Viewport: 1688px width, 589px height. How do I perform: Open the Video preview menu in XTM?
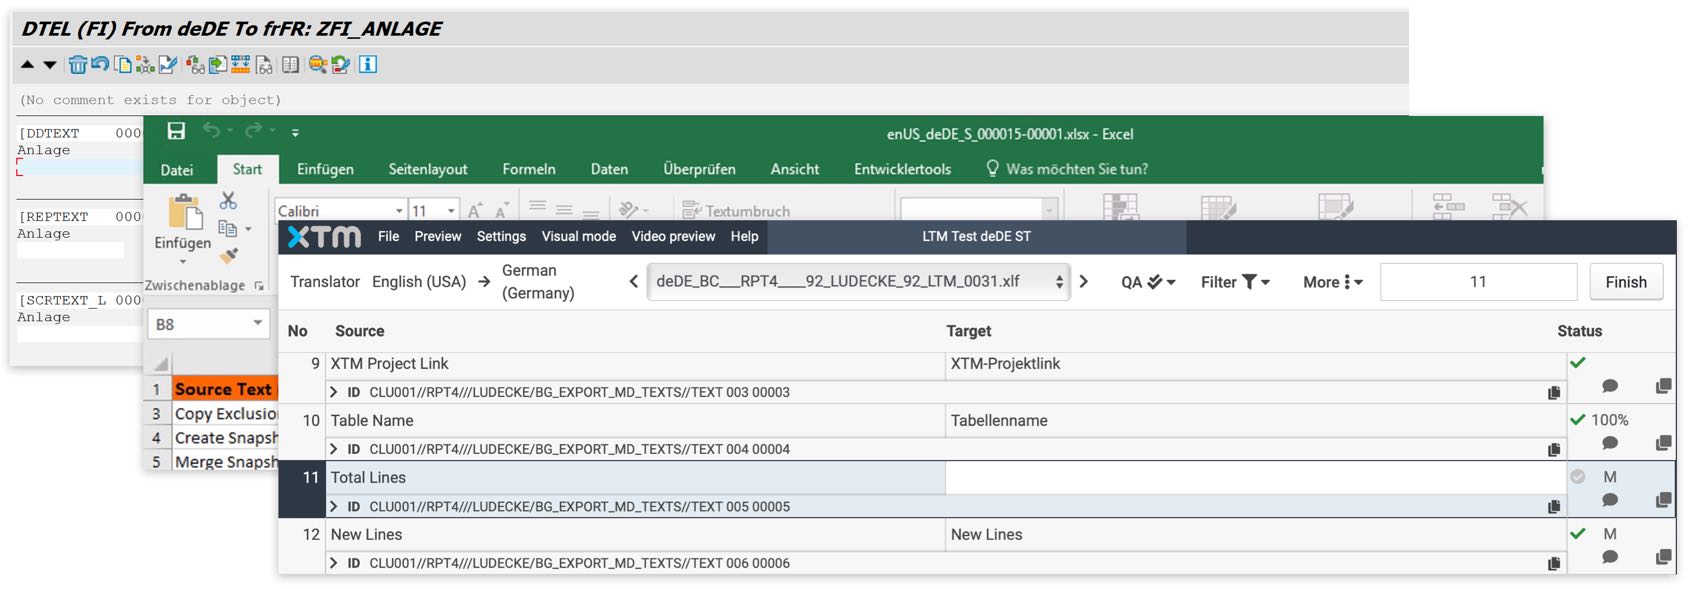pos(673,237)
